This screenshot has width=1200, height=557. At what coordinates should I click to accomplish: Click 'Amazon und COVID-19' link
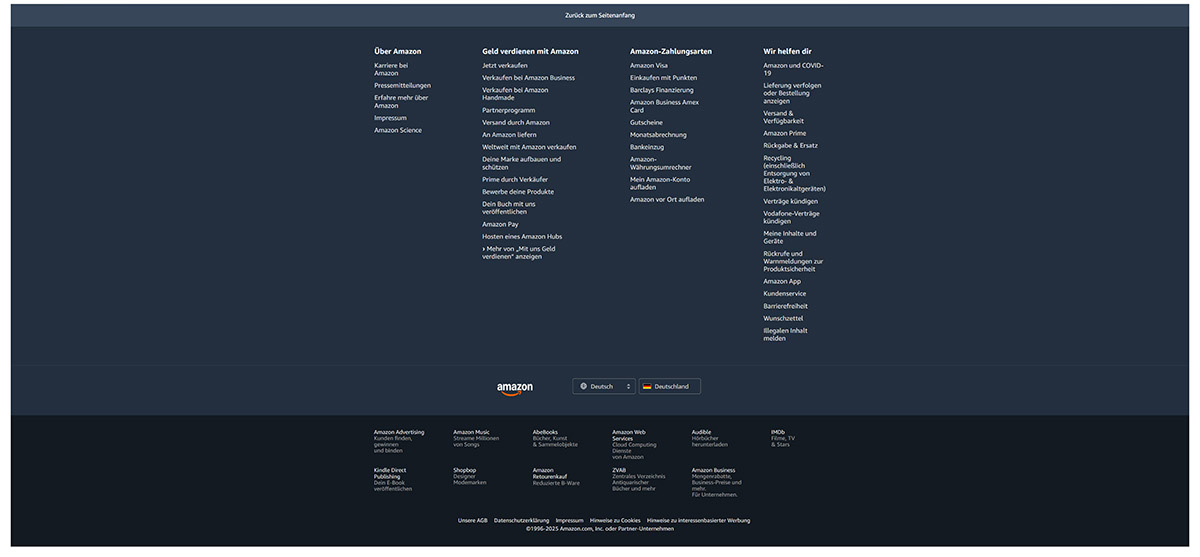pyautogui.click(x=794, y=69)
